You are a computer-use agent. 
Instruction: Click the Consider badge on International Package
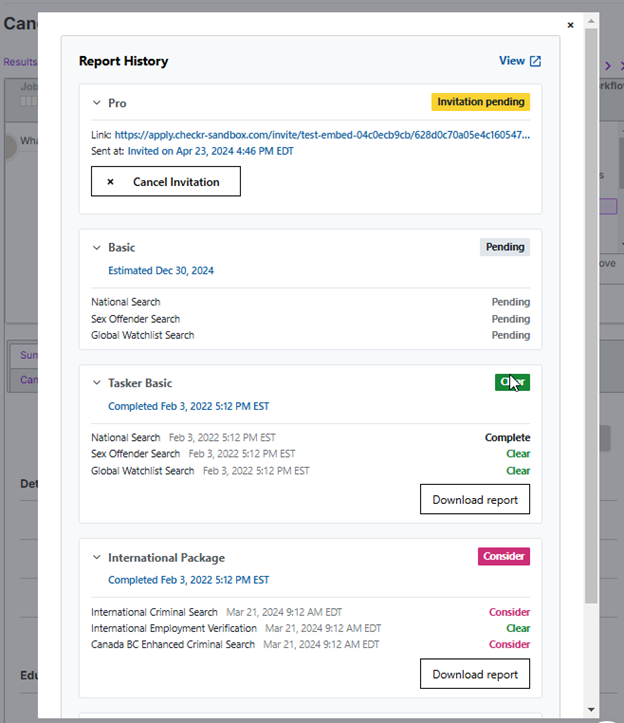tap(504, 557)
